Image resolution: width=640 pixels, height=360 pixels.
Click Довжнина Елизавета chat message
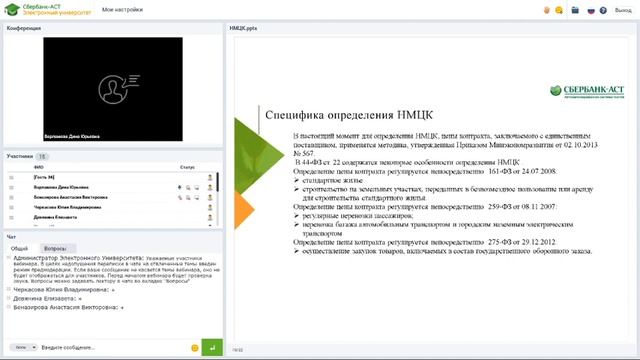[47, 299]
